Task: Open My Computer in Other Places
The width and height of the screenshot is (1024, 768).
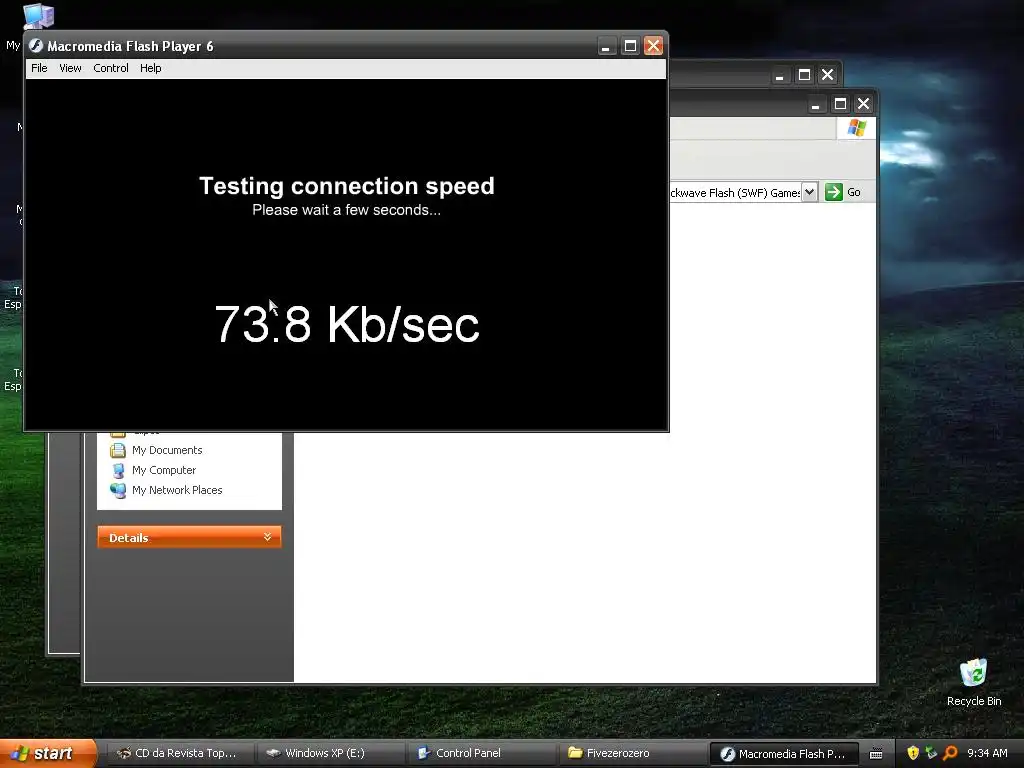Action: pyautogui.click(x=164, y=470)
